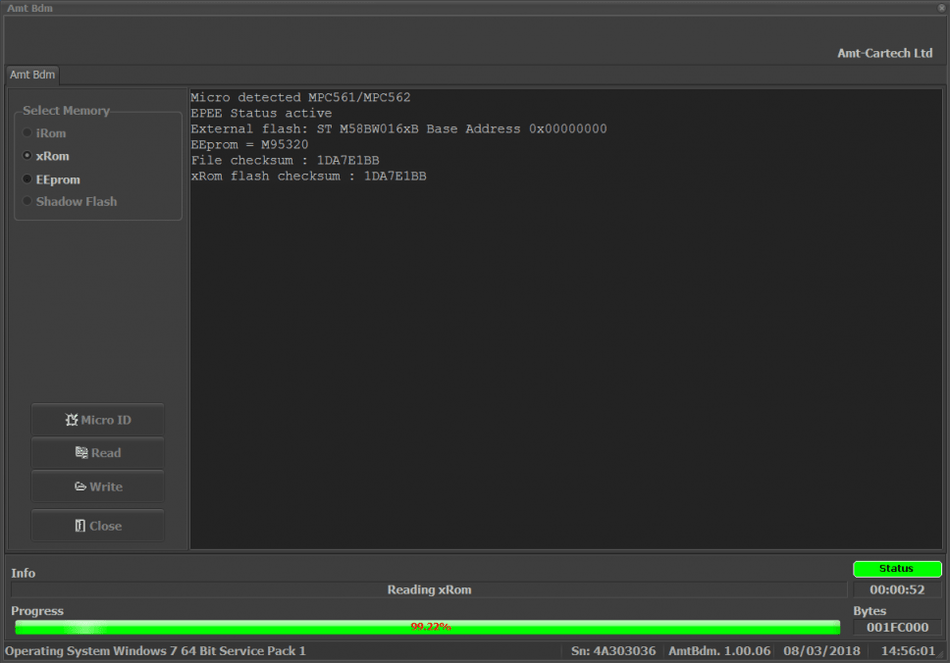Click the Reading xRom info bar
This screenshot has height=663, width=950.
429,589
